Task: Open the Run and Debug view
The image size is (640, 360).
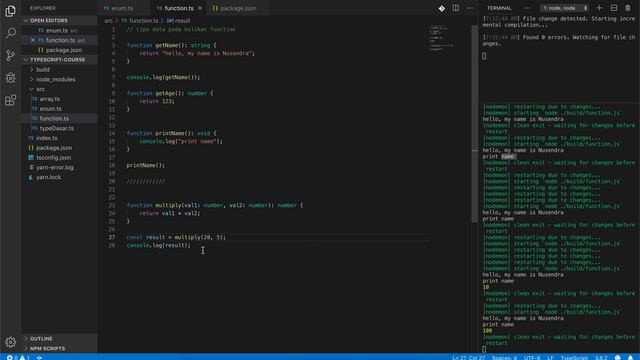Action: [11, 78]
